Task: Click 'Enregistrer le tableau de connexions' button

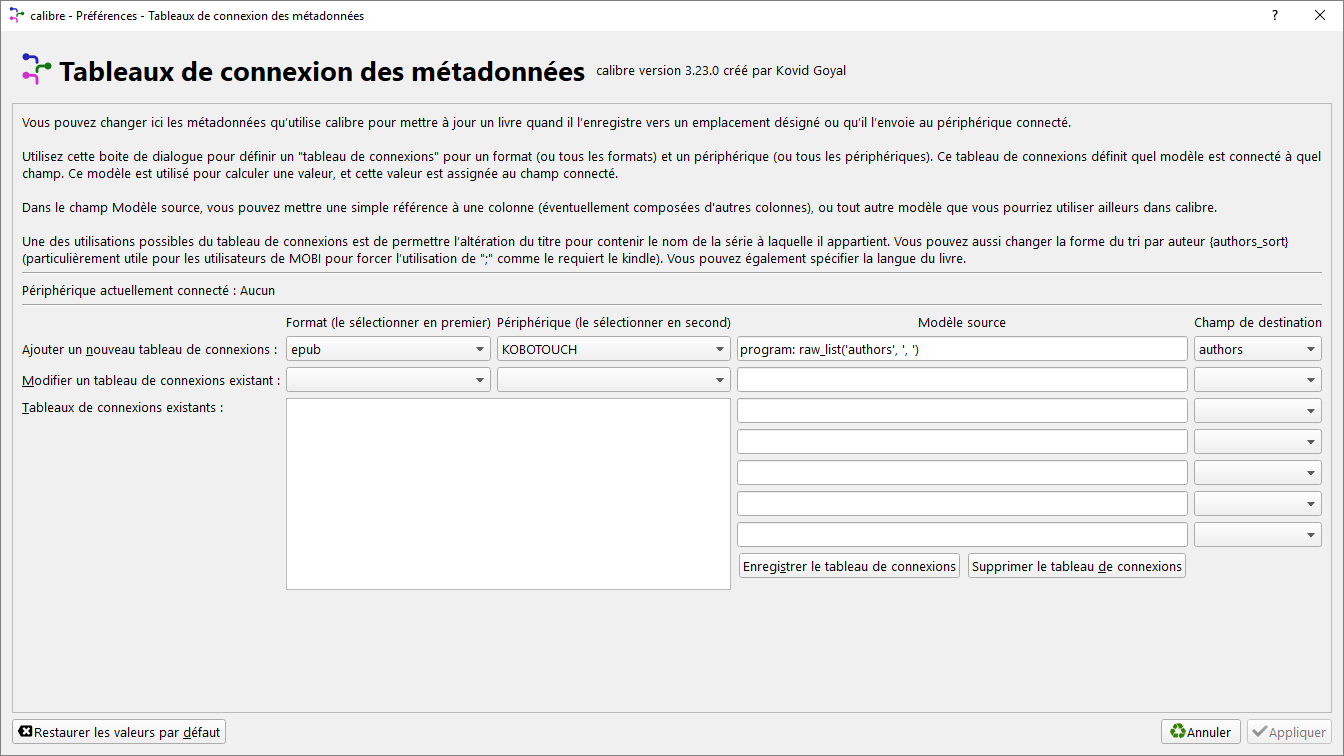Action: [x=849, y=566]
